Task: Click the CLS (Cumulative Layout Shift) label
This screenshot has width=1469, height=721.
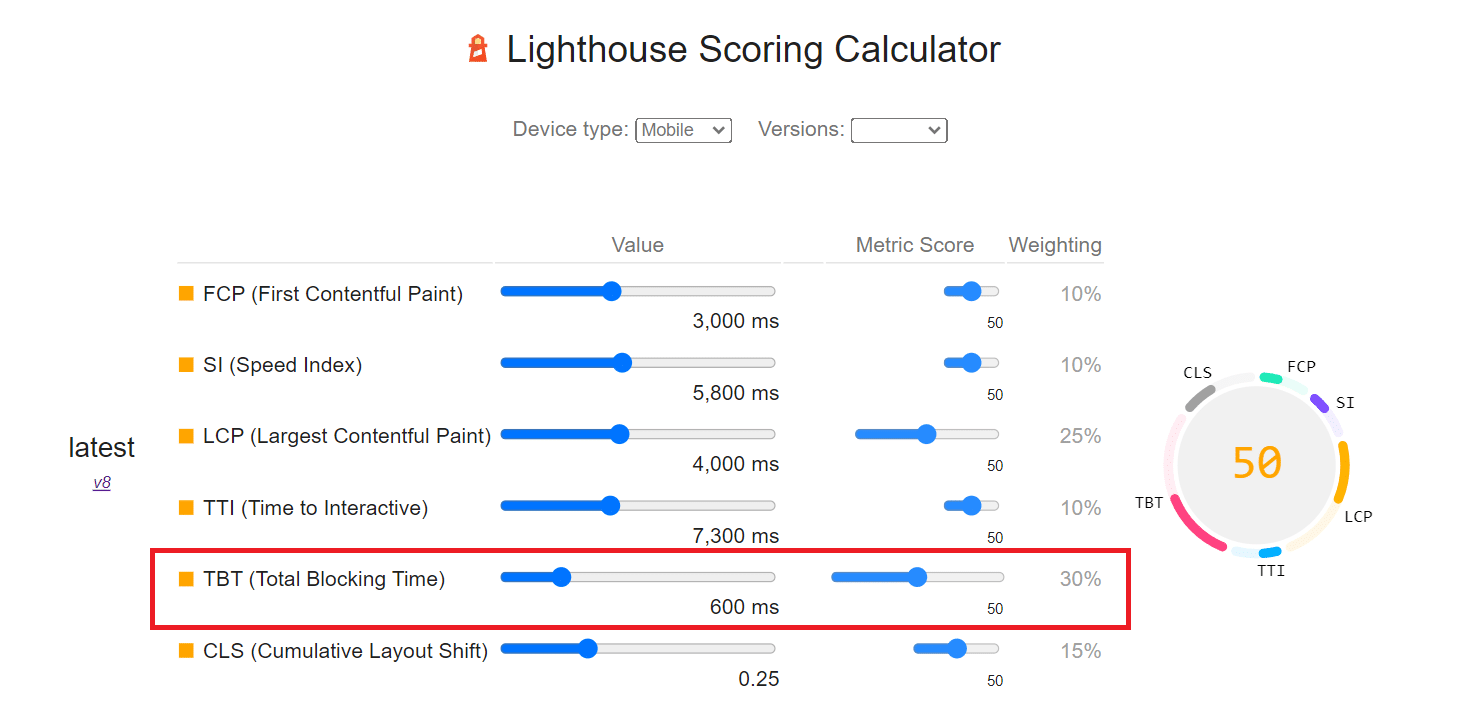Action: click(x=345, y=651)
